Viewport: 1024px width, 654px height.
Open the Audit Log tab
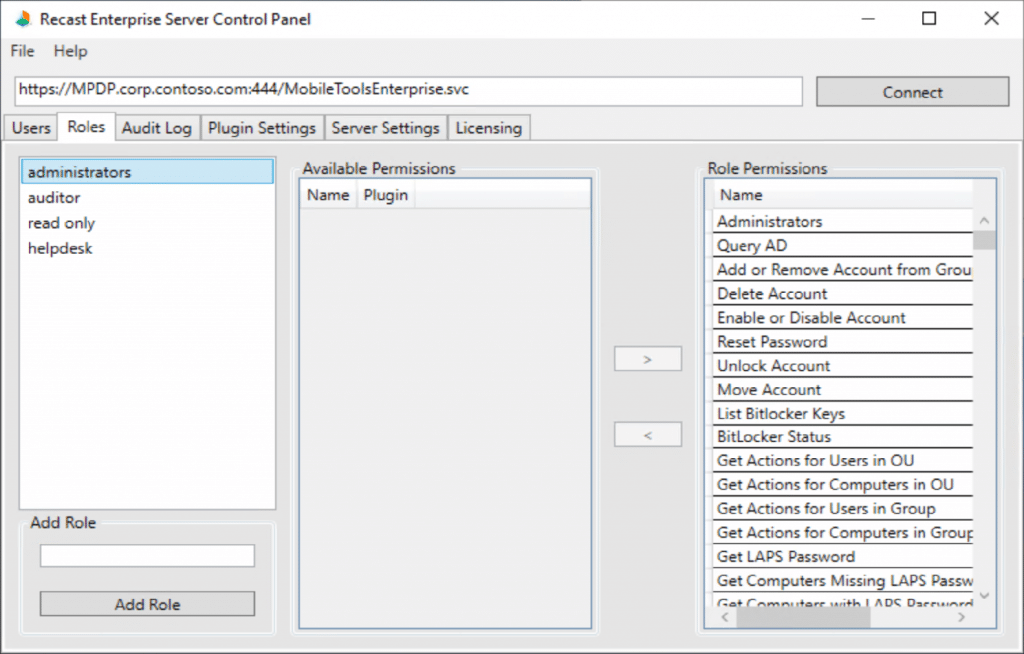click(x=157, y=128)
